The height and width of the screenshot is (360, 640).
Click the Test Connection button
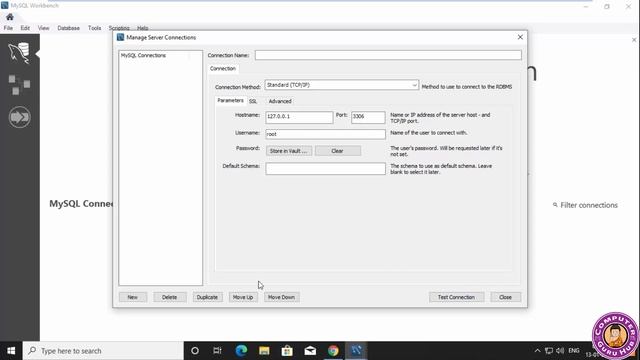(456, 297)
